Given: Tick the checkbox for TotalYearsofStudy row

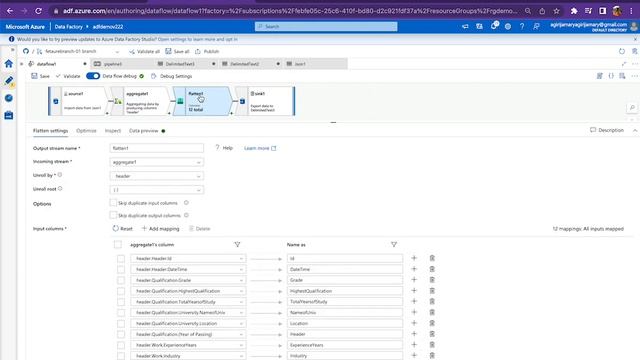Looking at the screenshot, I should click(x=121, y=302).
